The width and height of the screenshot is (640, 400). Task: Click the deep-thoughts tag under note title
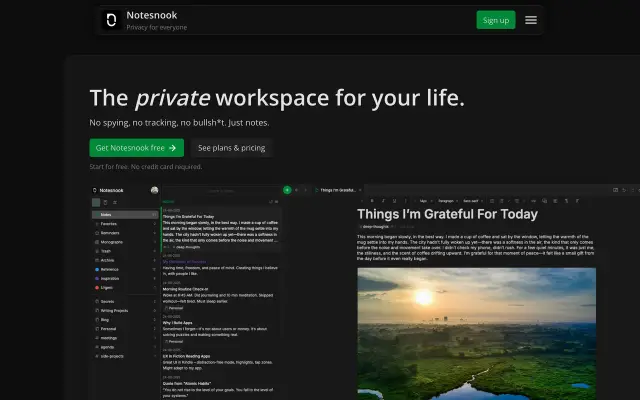[x=374, y=227]
